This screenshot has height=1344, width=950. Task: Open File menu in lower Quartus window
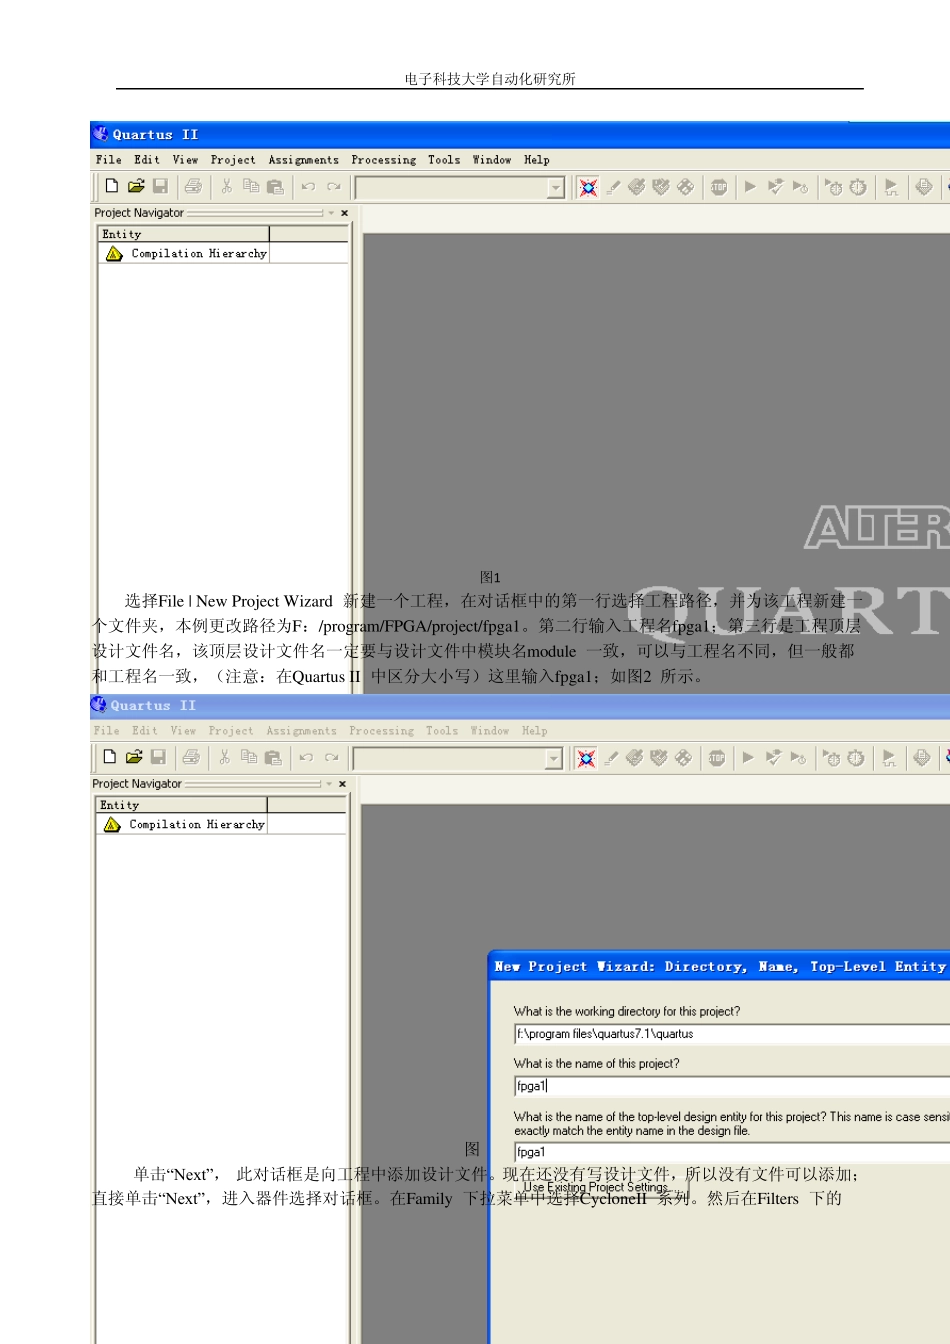106,731
